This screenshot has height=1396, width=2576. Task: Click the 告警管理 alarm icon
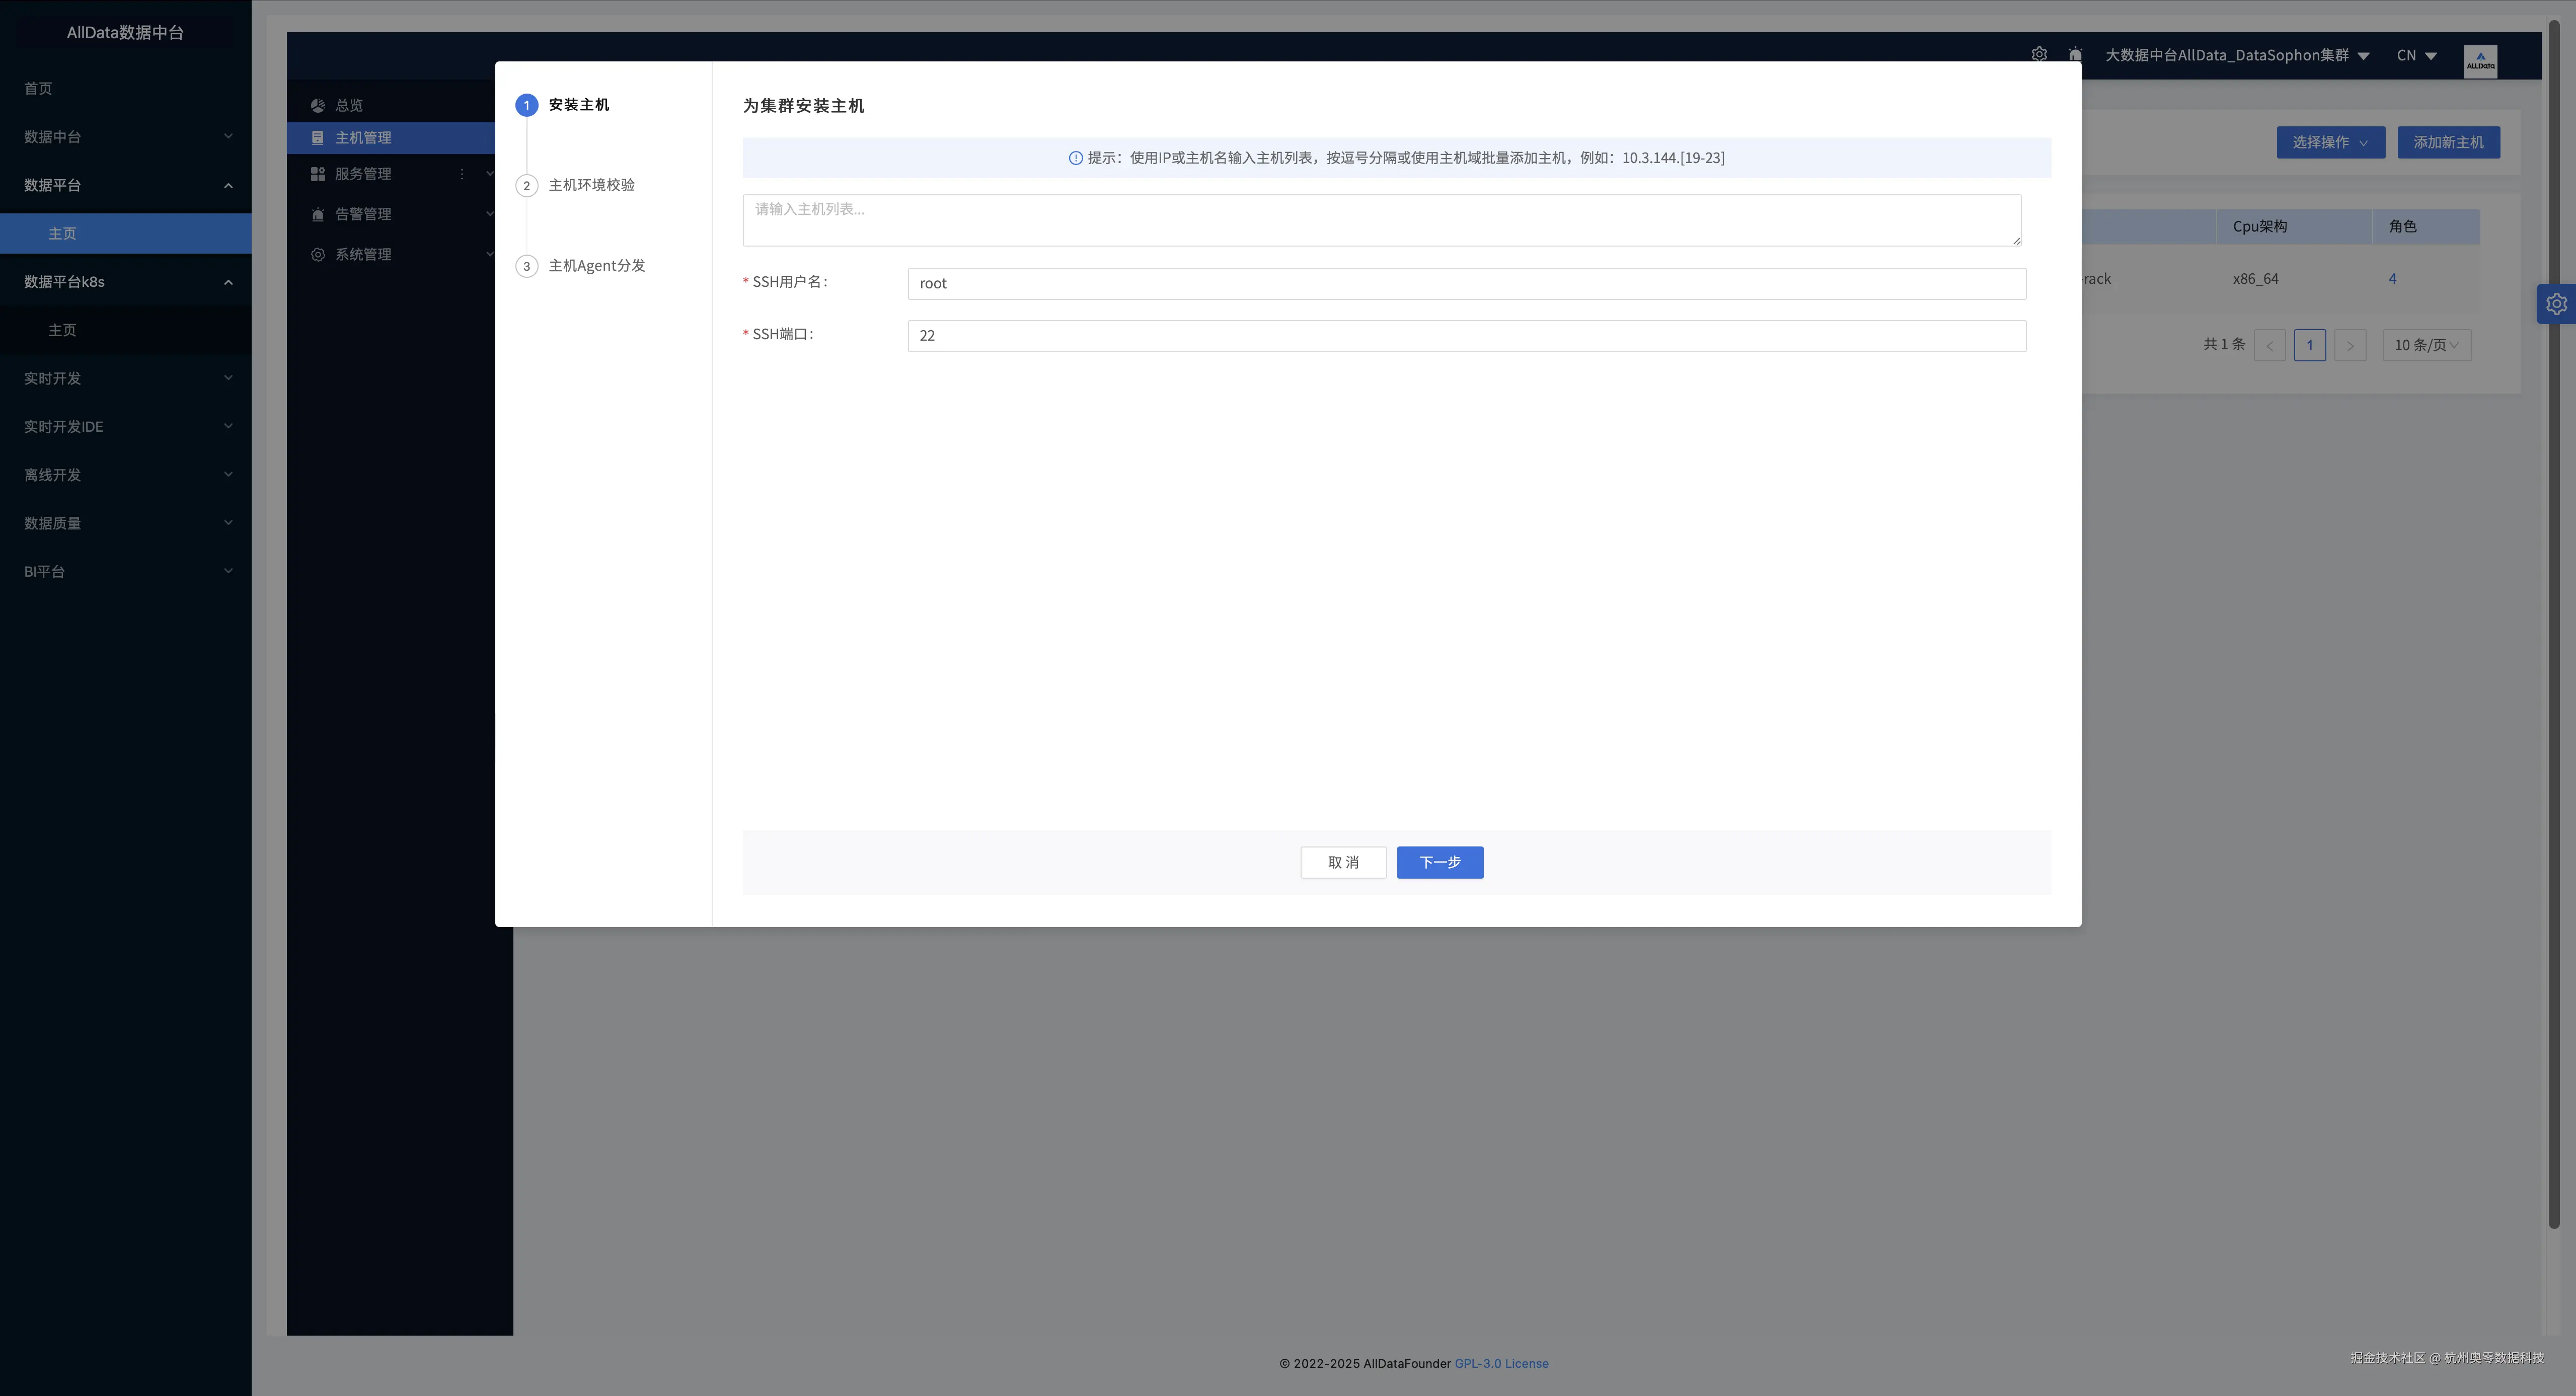[x=318, y=214]
